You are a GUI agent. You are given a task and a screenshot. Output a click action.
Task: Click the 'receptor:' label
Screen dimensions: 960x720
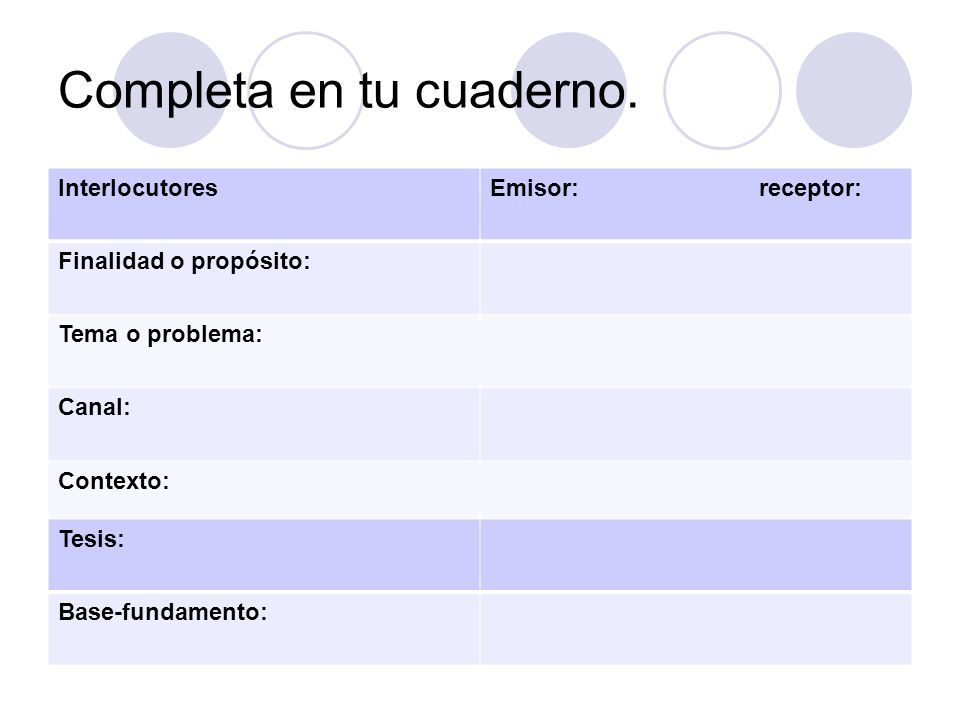809,189
